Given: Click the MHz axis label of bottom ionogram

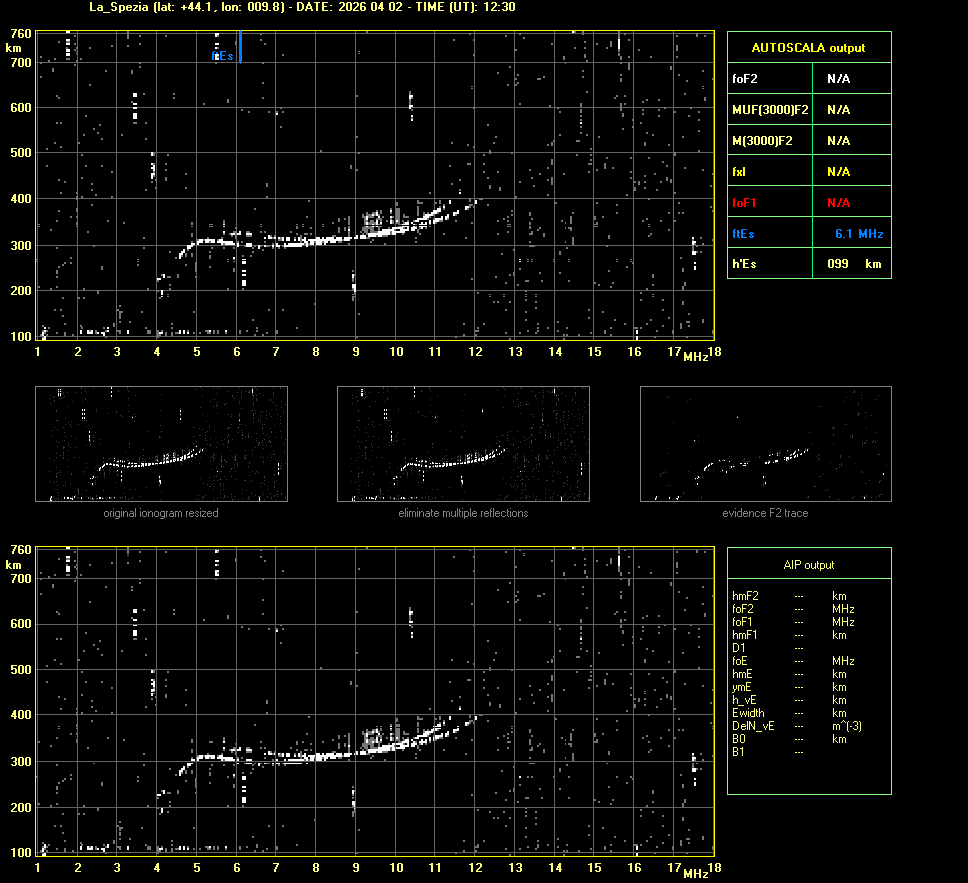Looking at the screenshot, I should click(x=696, y=874).
